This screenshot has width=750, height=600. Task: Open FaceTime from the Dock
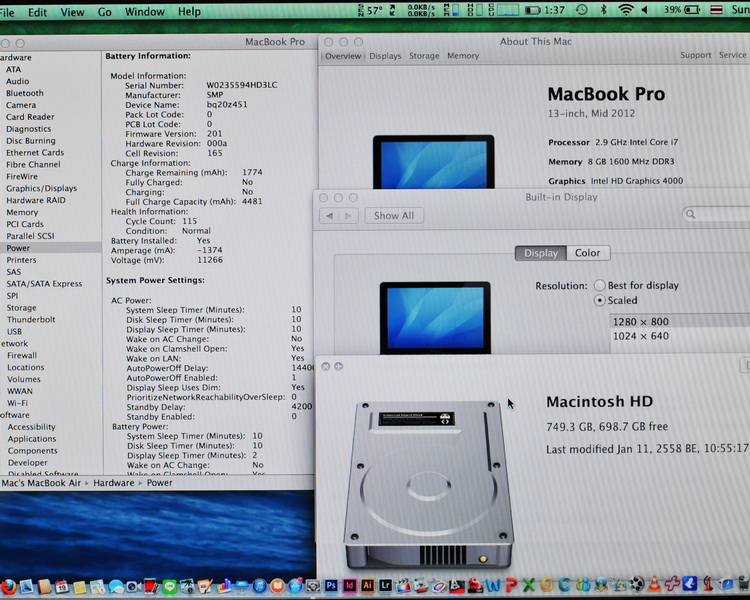tap(134, 587)
